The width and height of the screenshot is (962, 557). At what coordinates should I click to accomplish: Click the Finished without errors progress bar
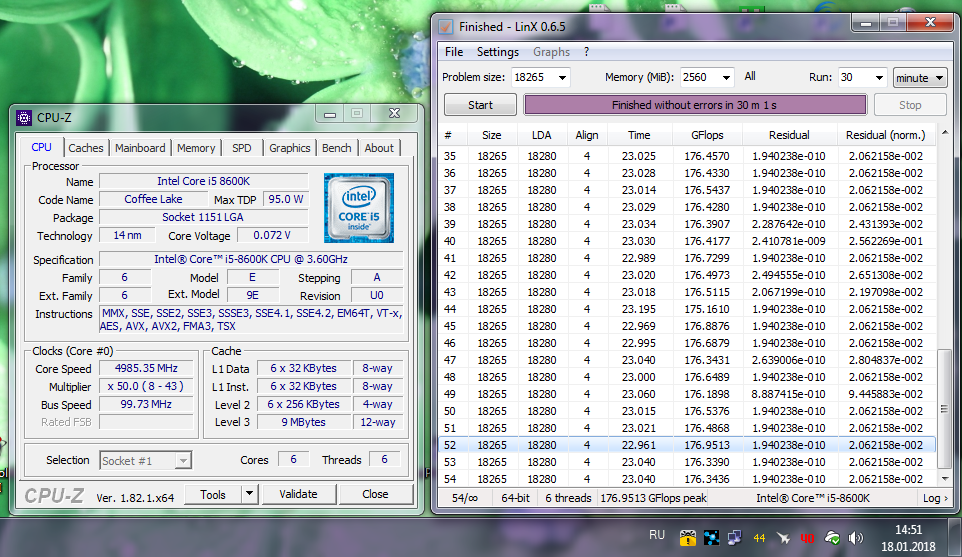[695, 105]
